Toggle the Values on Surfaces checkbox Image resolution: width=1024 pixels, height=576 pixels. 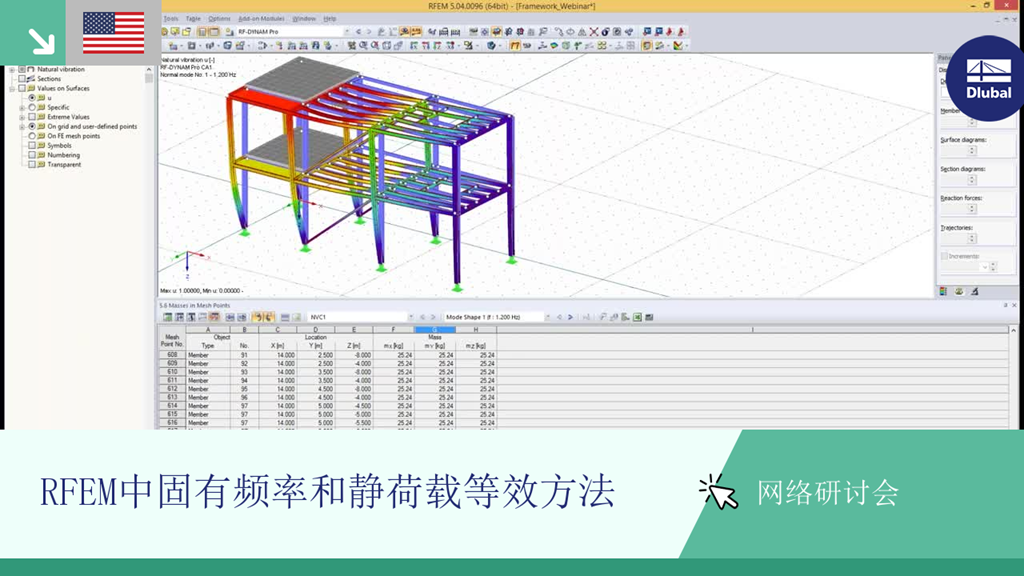point(22,88)
